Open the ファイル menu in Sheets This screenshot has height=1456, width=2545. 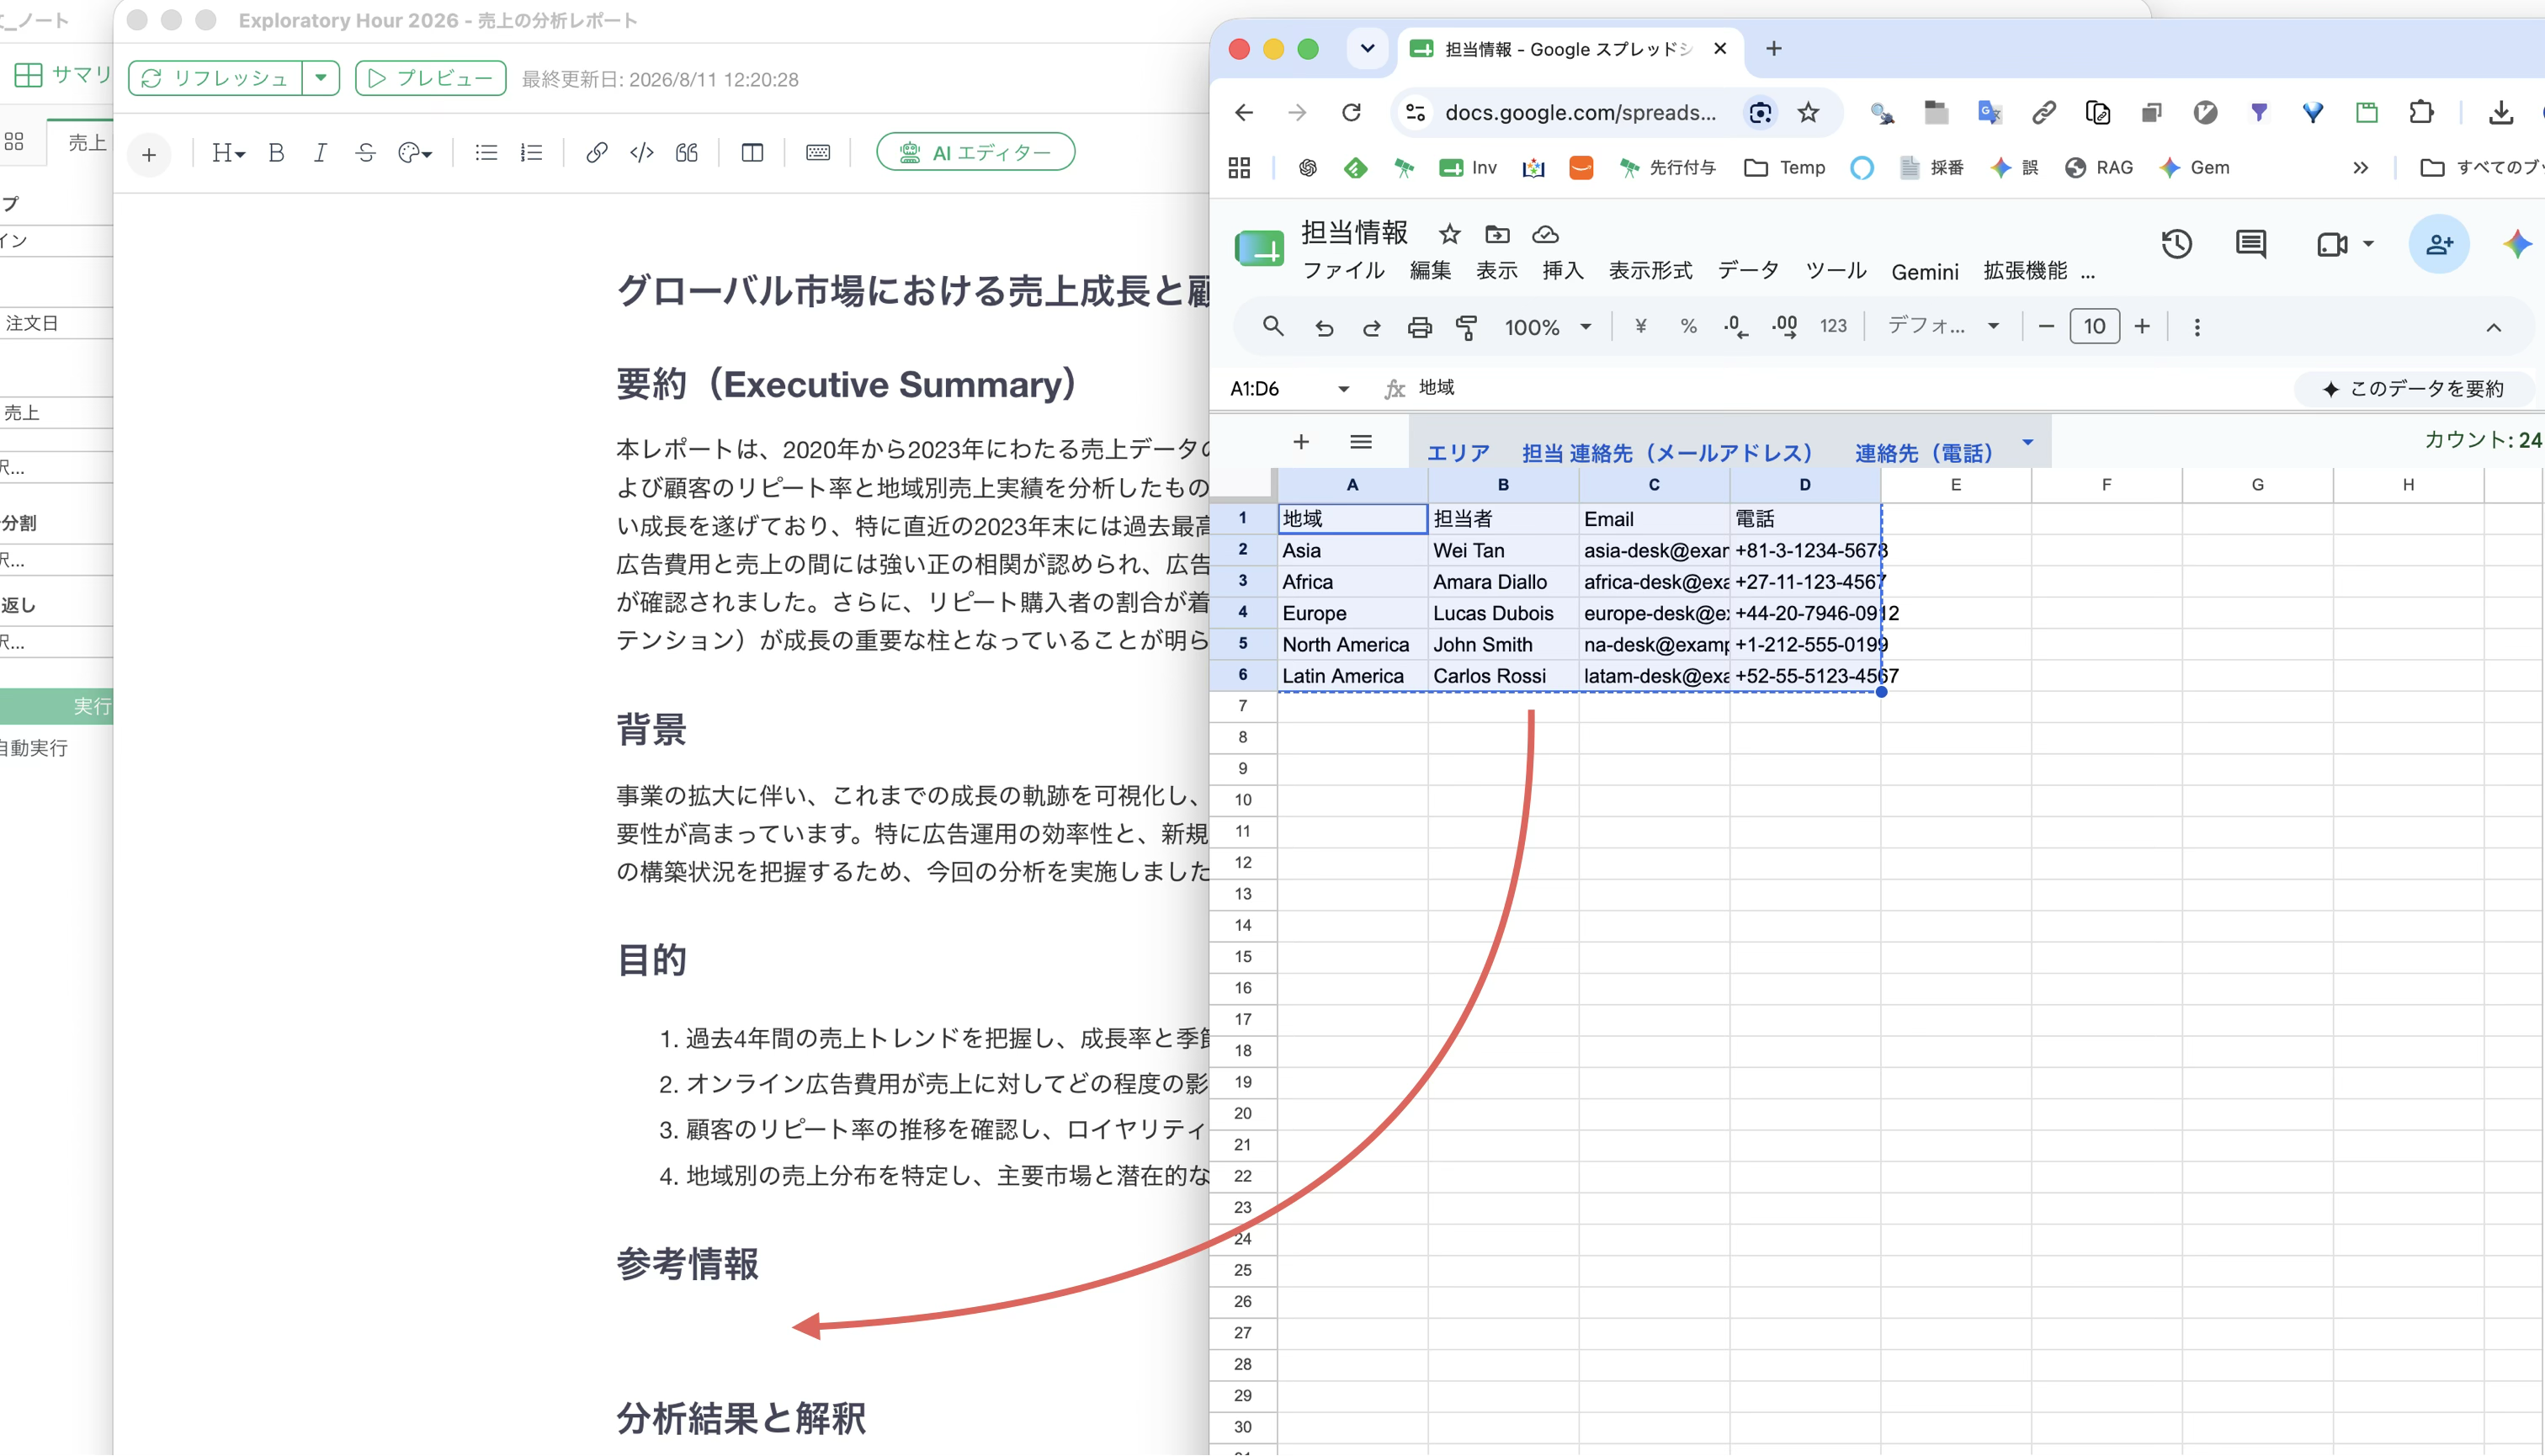1343,271
